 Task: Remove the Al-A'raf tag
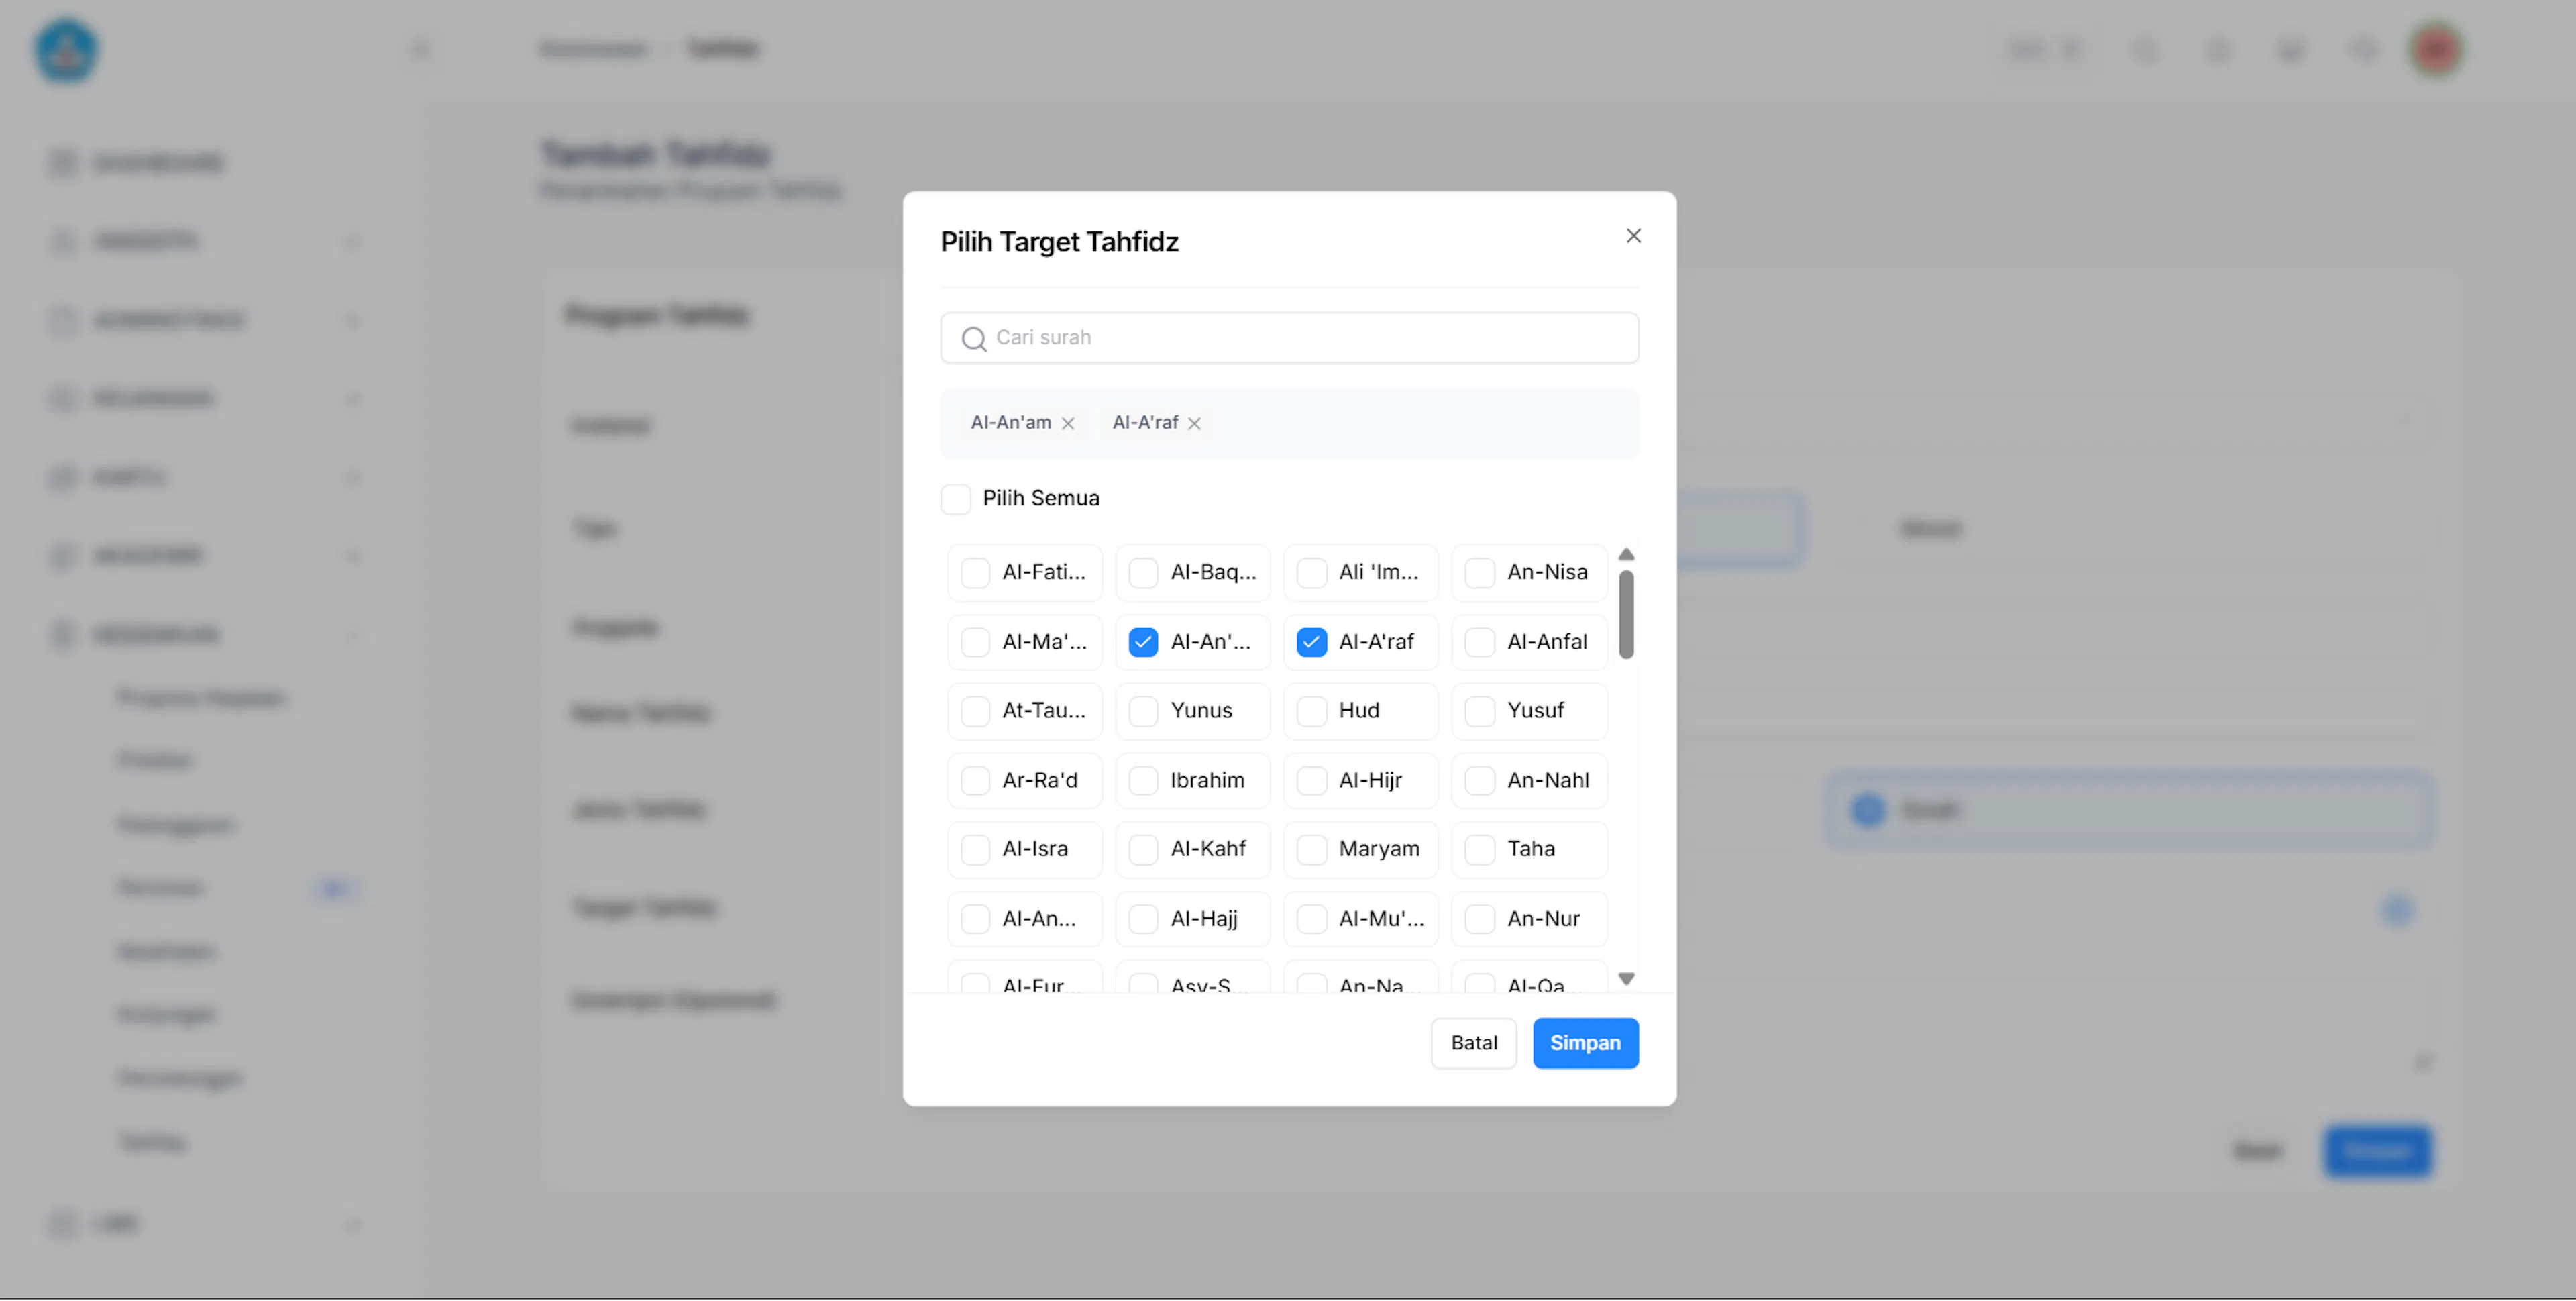coord(1194,423)
